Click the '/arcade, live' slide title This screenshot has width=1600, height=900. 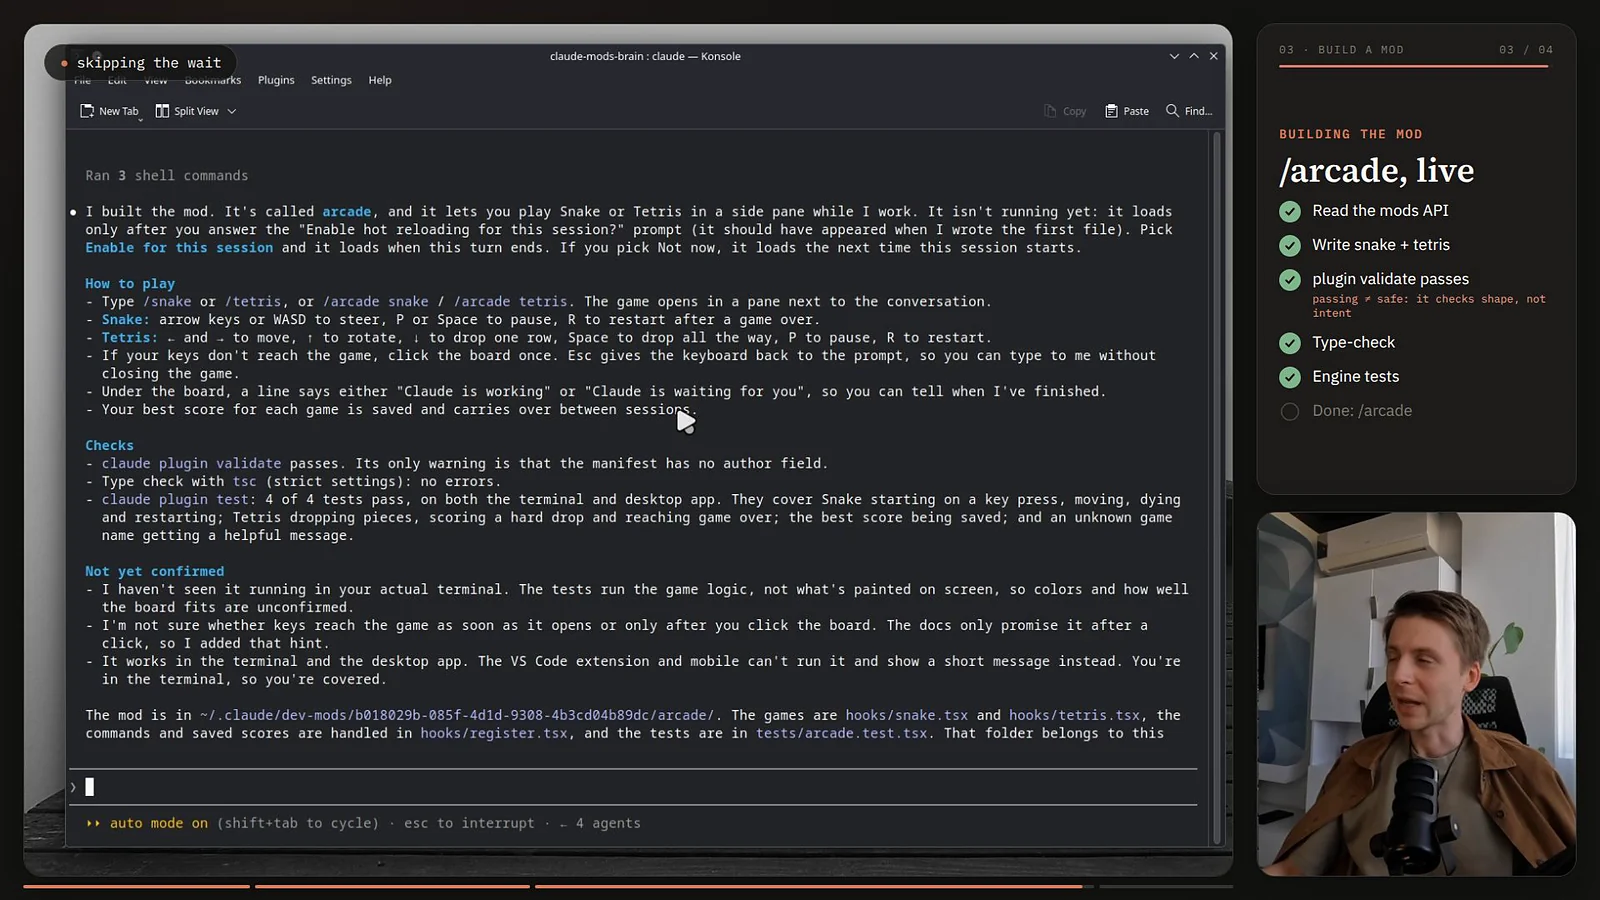1376,171
